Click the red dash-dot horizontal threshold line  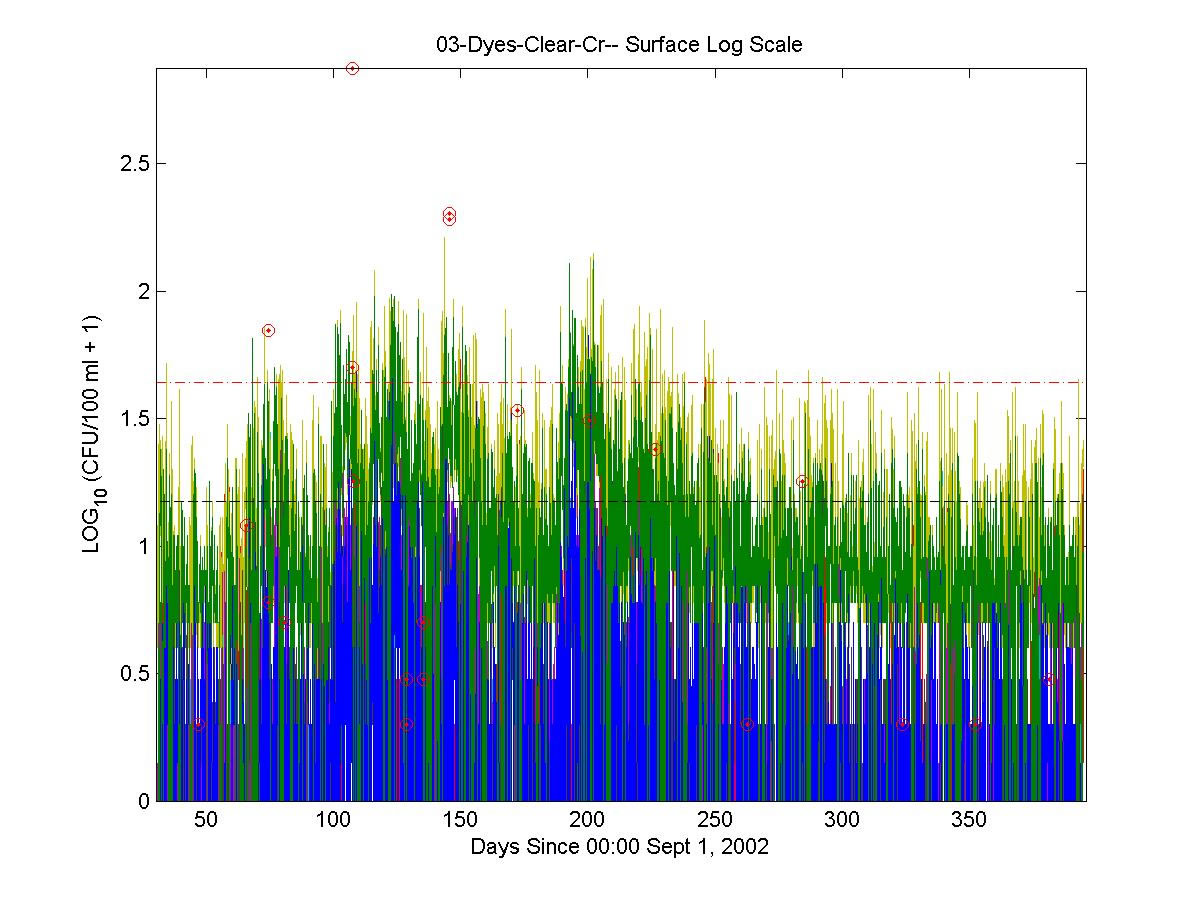tap(900, 382)
